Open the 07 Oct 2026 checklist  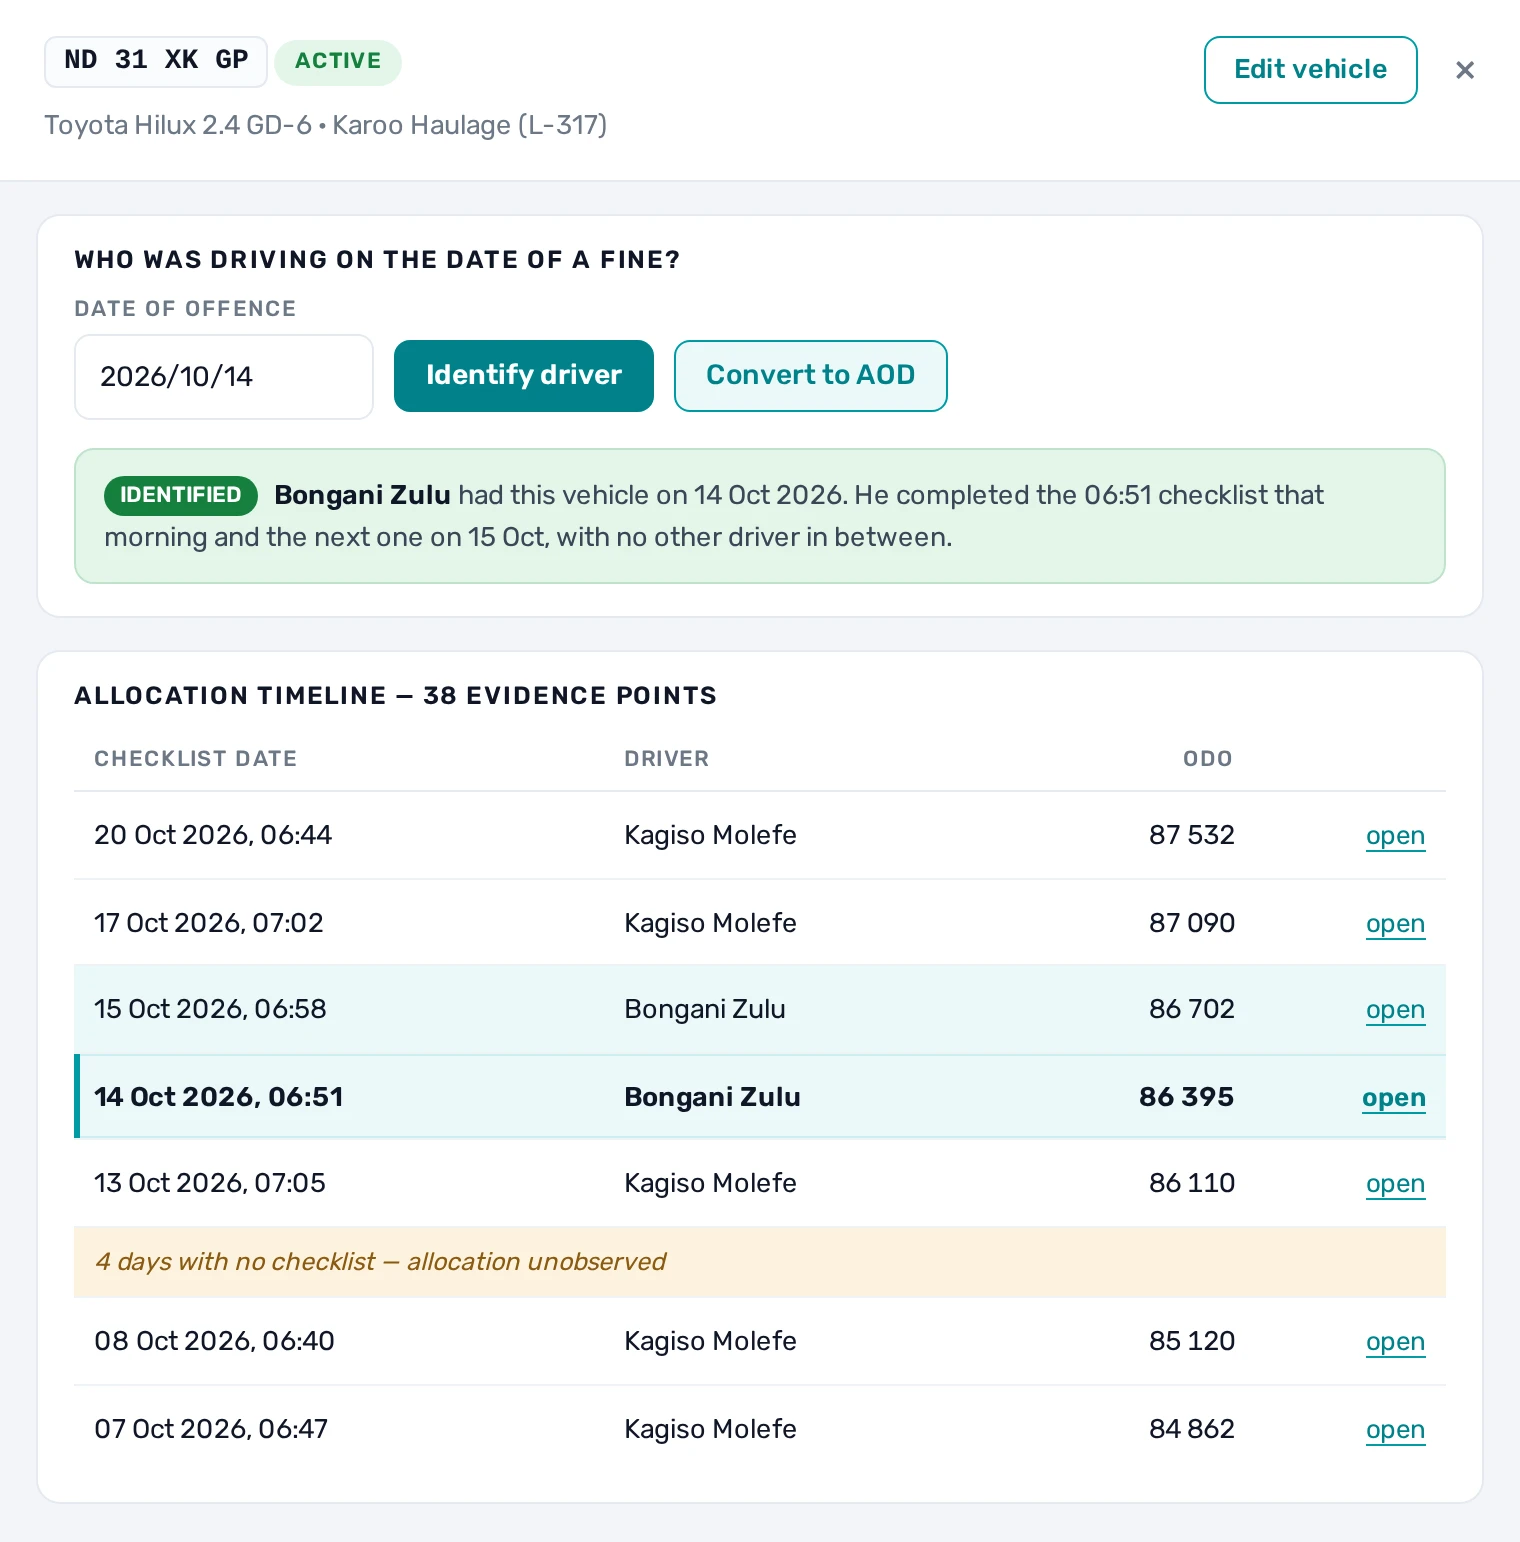(1395, 1430)
